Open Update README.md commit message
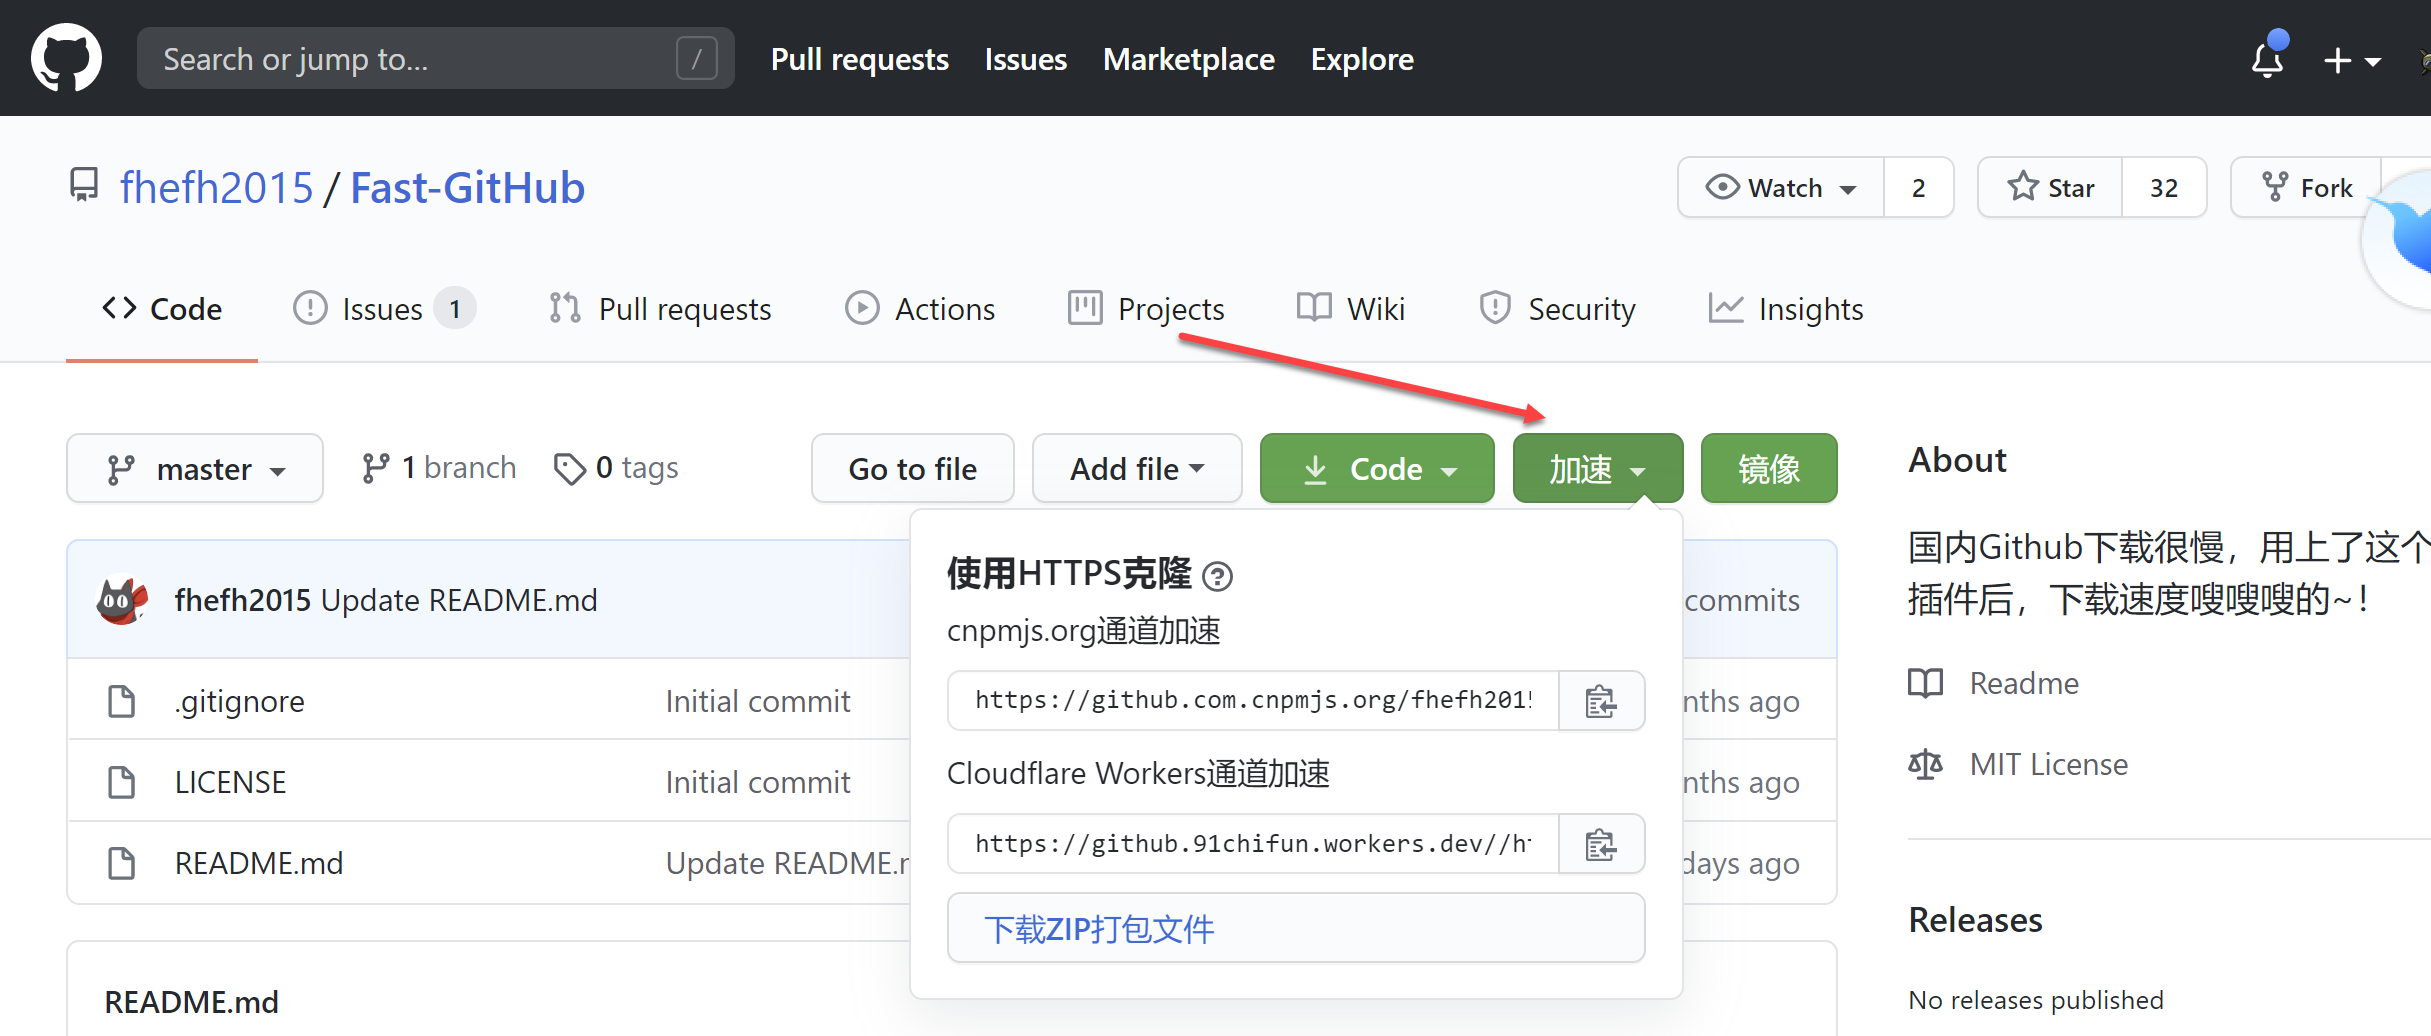Viewport: 2431px width, 1036px height. (x=459, y=600)
